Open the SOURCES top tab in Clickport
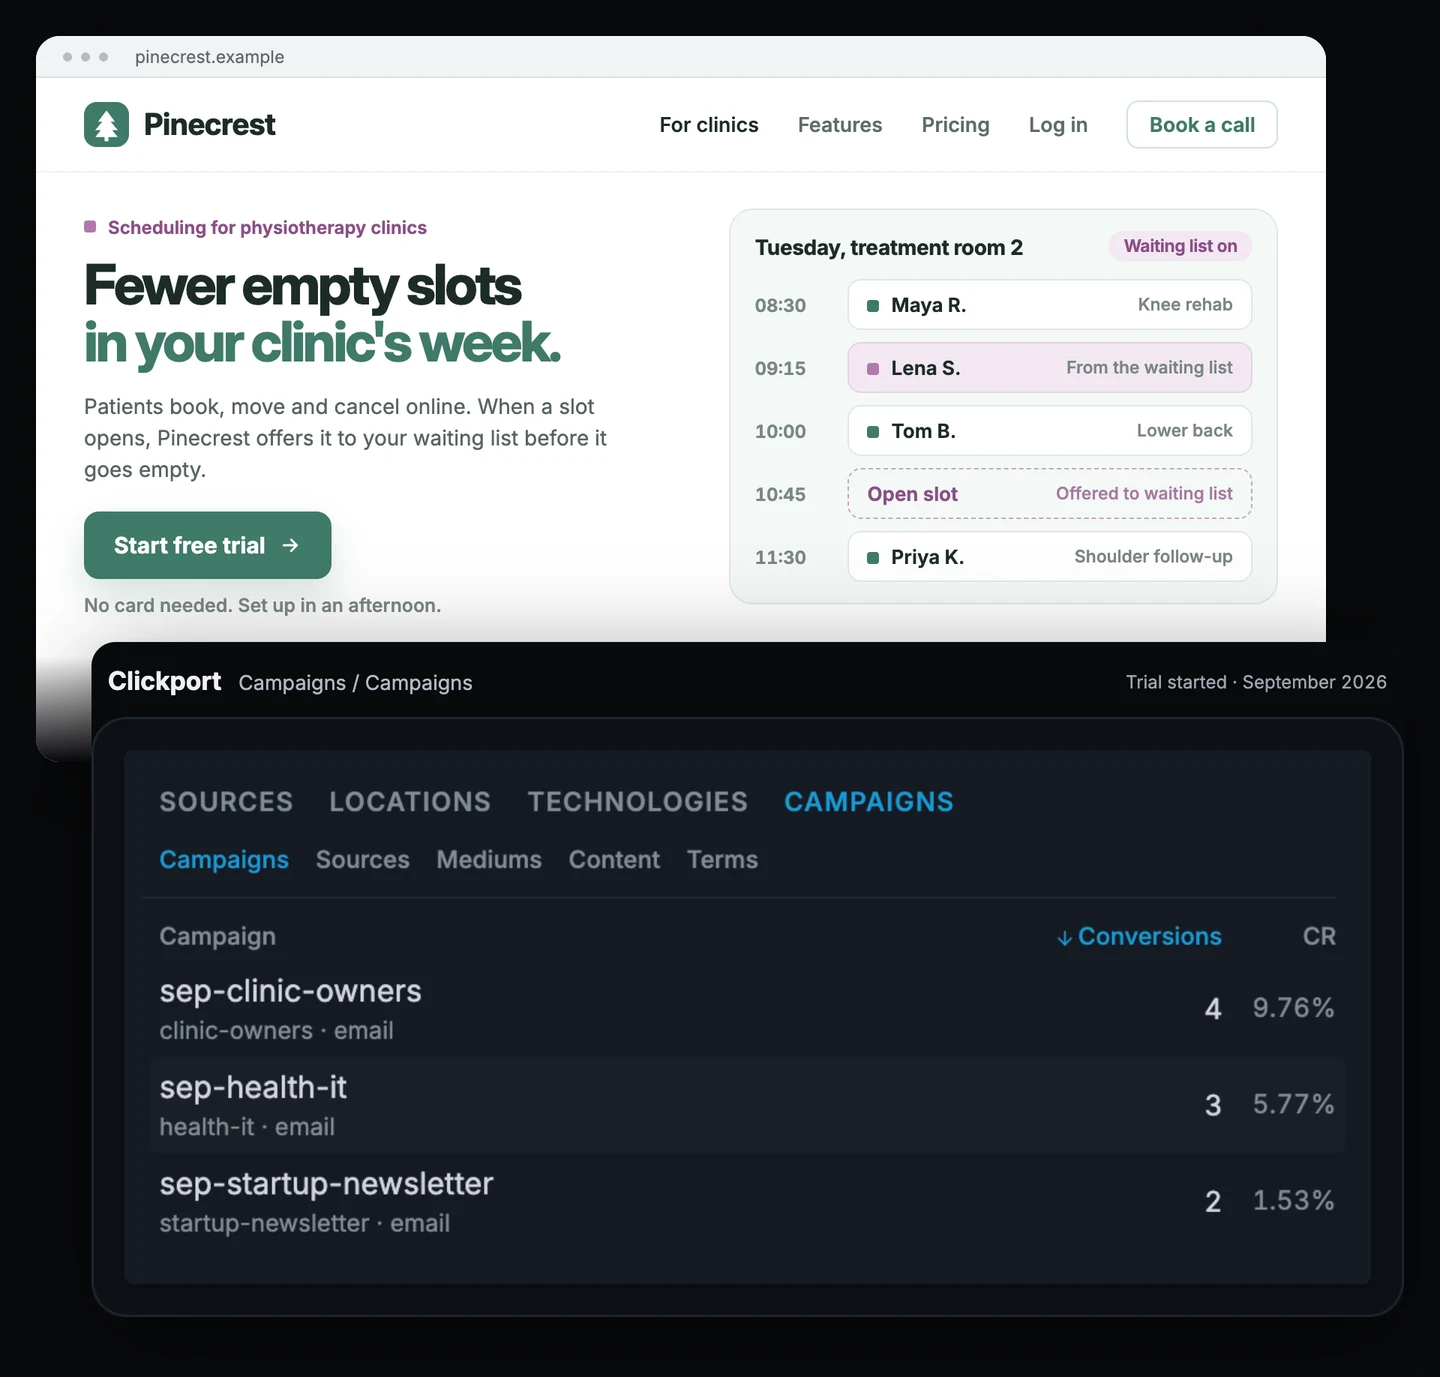The image size is (1440, 1377). (226, 802)
